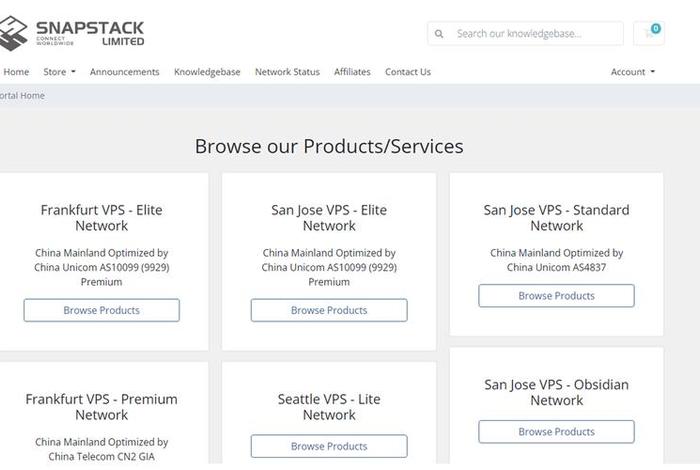Browse products for Frankfurt VPS Elite Network
700x470 pixels.
(x=102, y=310)
